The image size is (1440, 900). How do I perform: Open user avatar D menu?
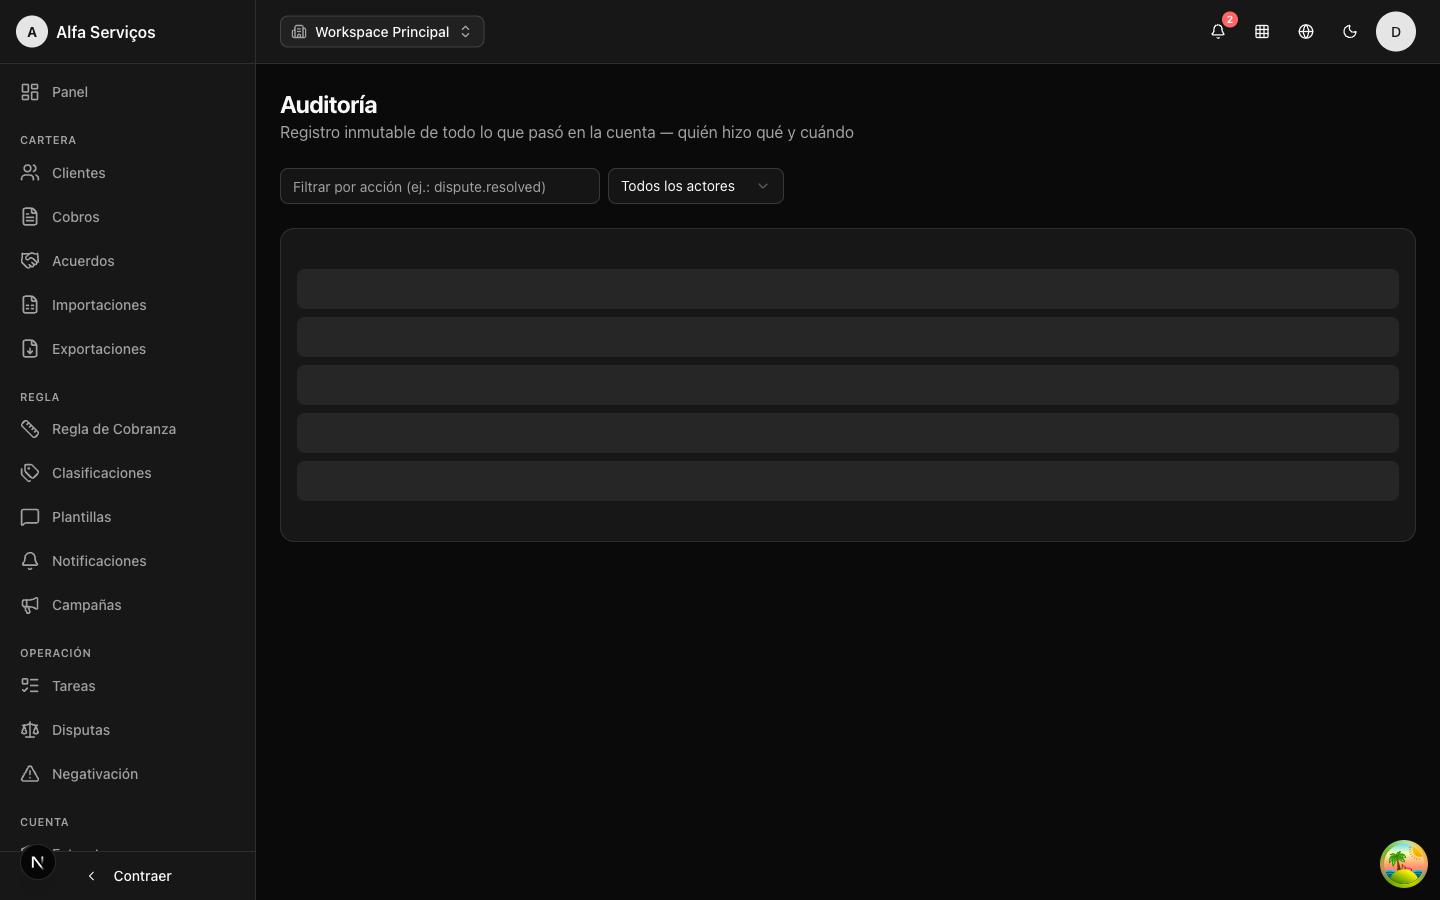coord(1396,32)
